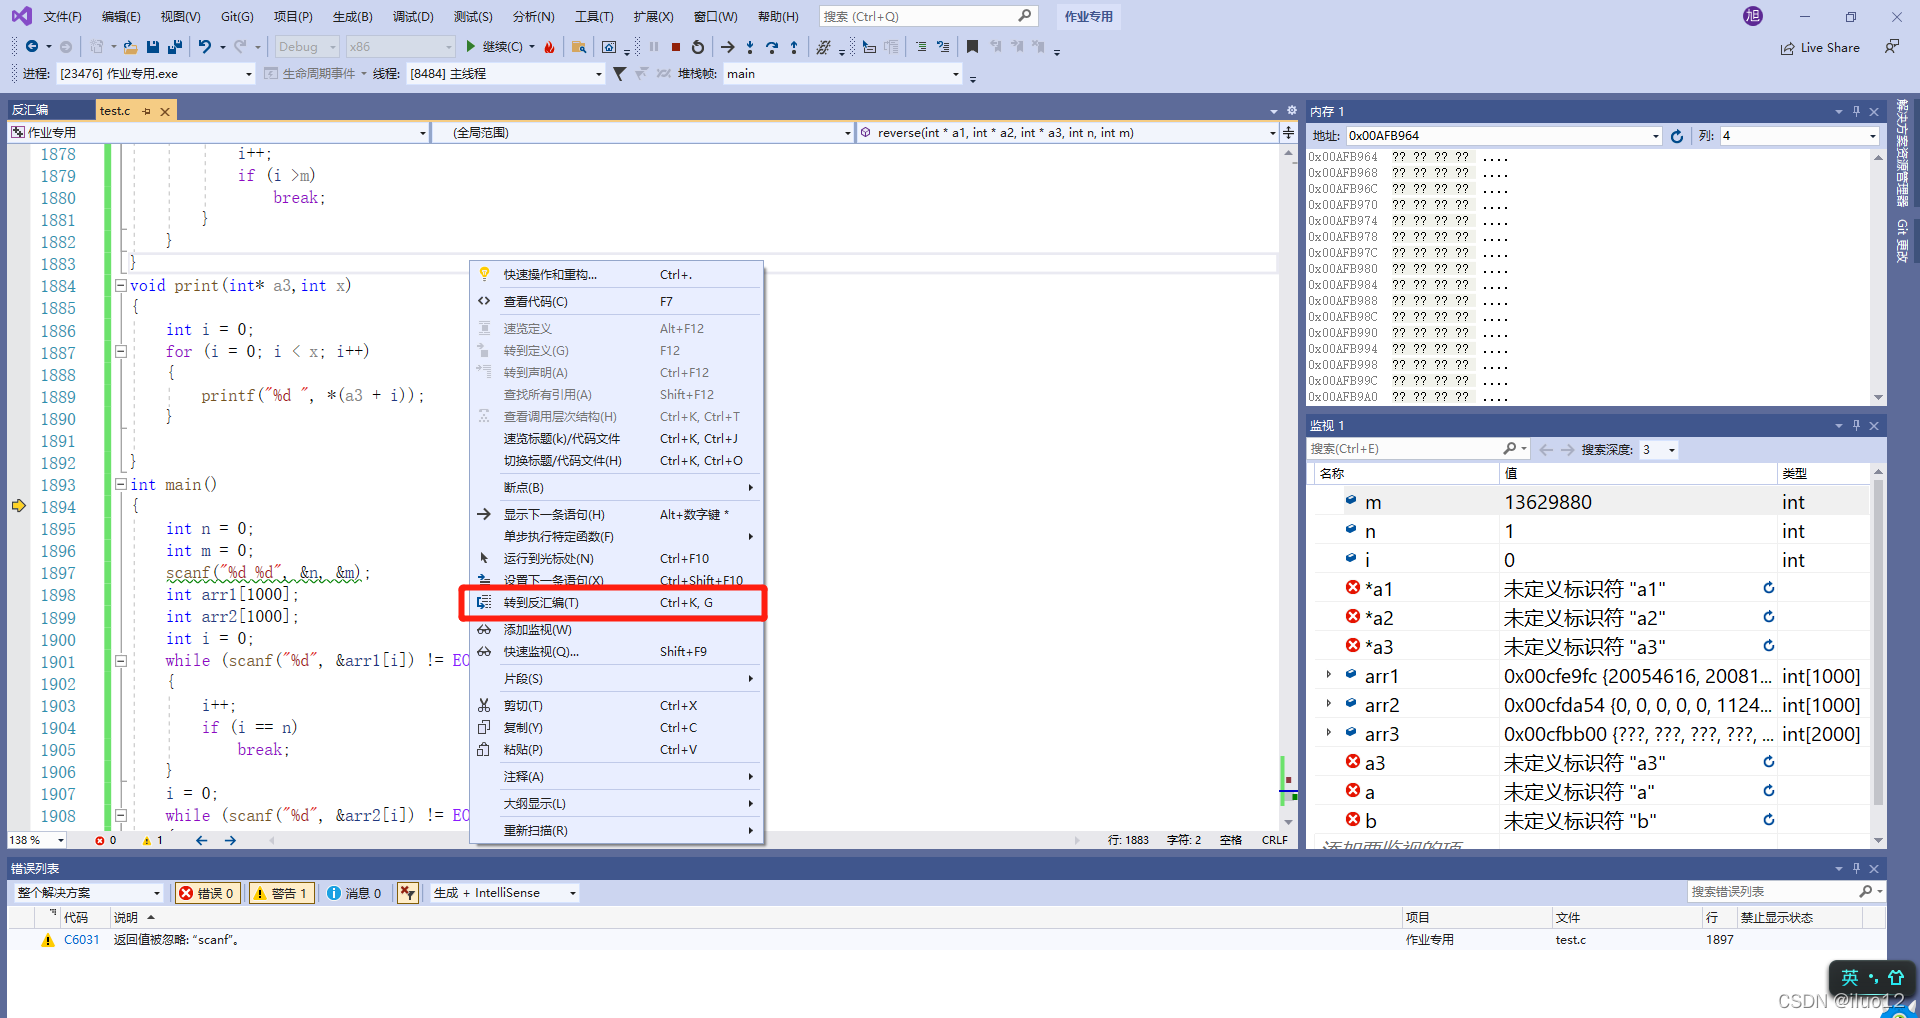Collapse the while loop at line 1908
1920x1018 pixels.
120,816
